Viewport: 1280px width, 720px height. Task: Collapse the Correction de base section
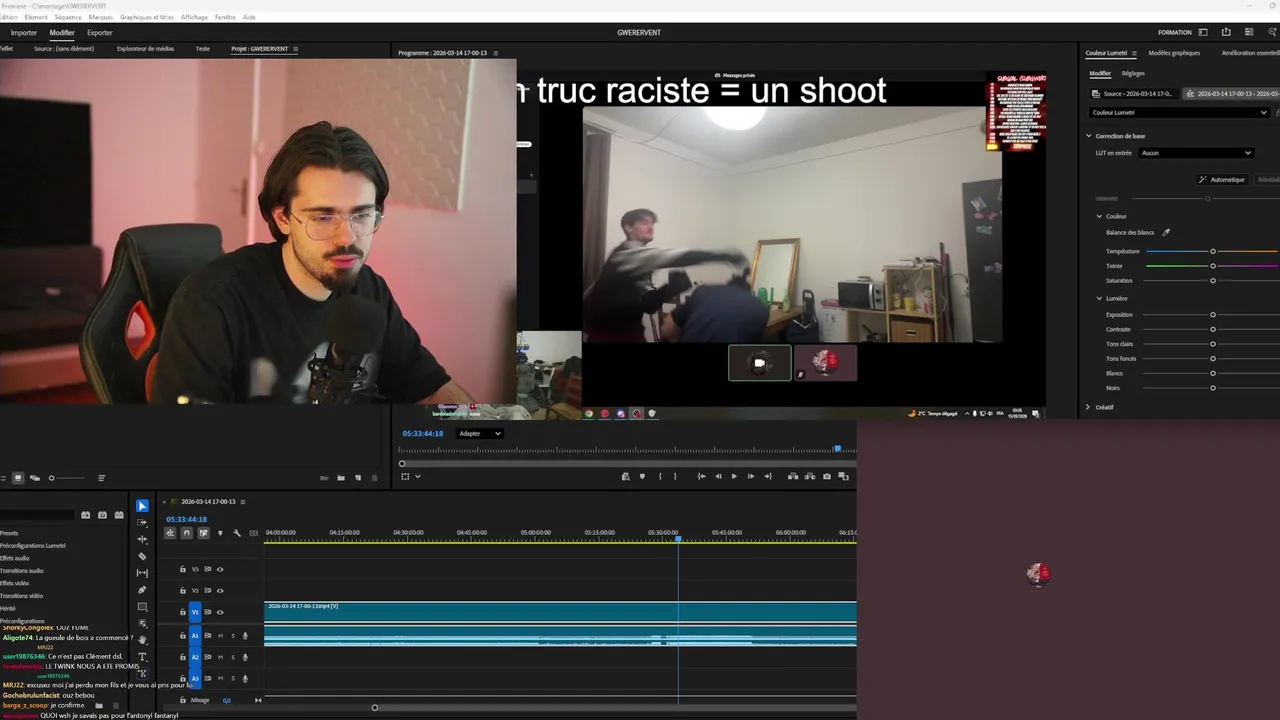1089,136
